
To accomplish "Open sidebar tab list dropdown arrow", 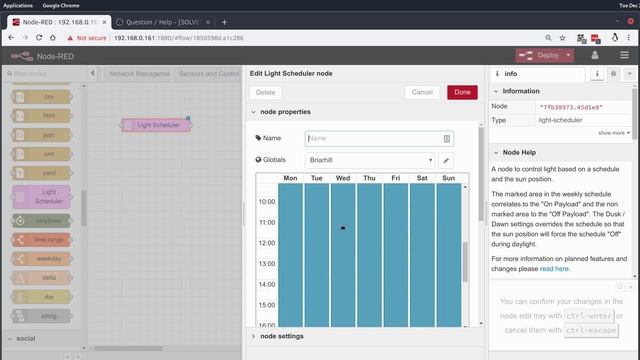I will click(x=630, y=74).
